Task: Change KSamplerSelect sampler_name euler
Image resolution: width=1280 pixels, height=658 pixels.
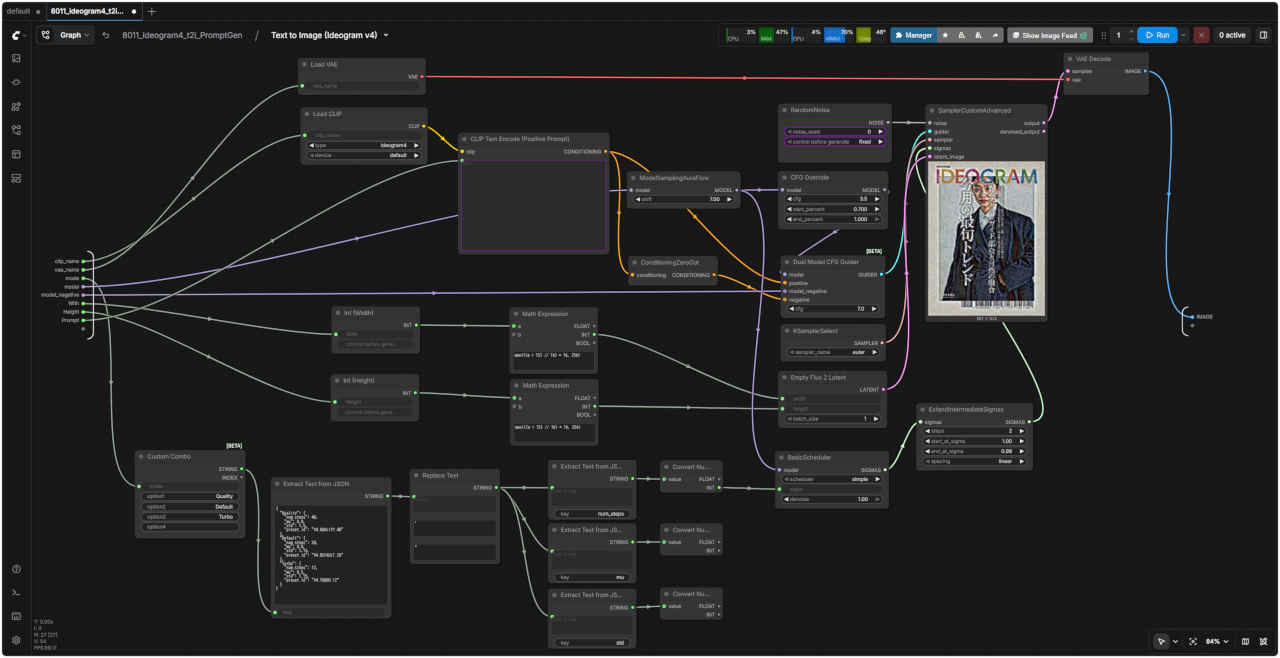Action: 832,352
